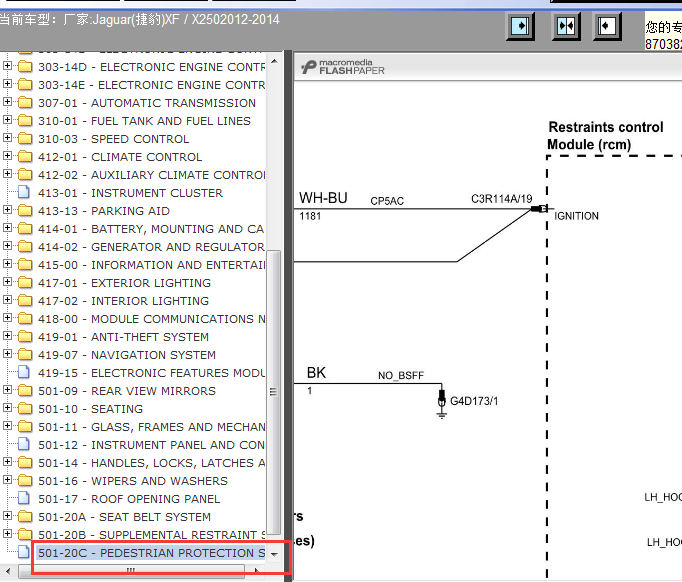Expand the 501-10 Seating node
Viewport: 682px width, 582px height.
click(x=7, y=408)
